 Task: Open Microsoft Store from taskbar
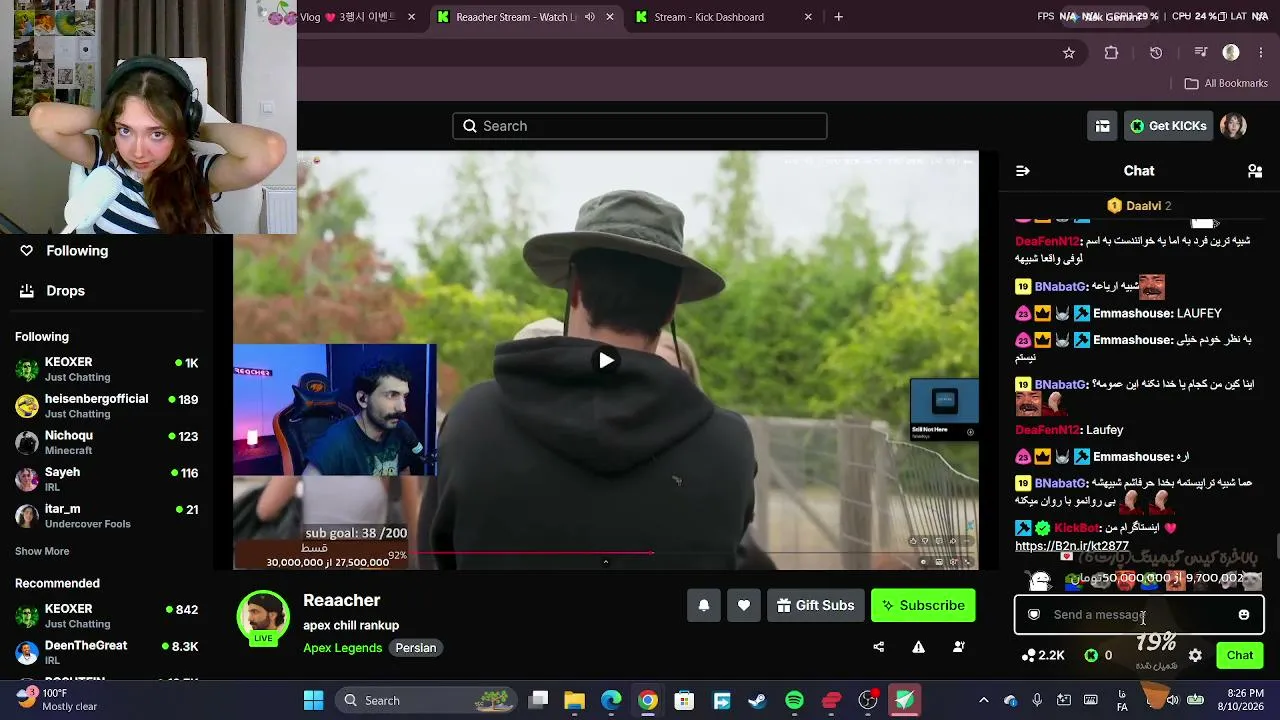(x=684, y=700)
